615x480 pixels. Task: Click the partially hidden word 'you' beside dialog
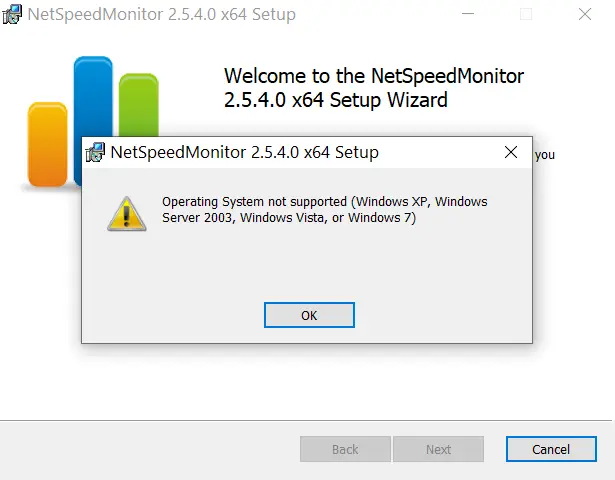(x=545, y=155)
